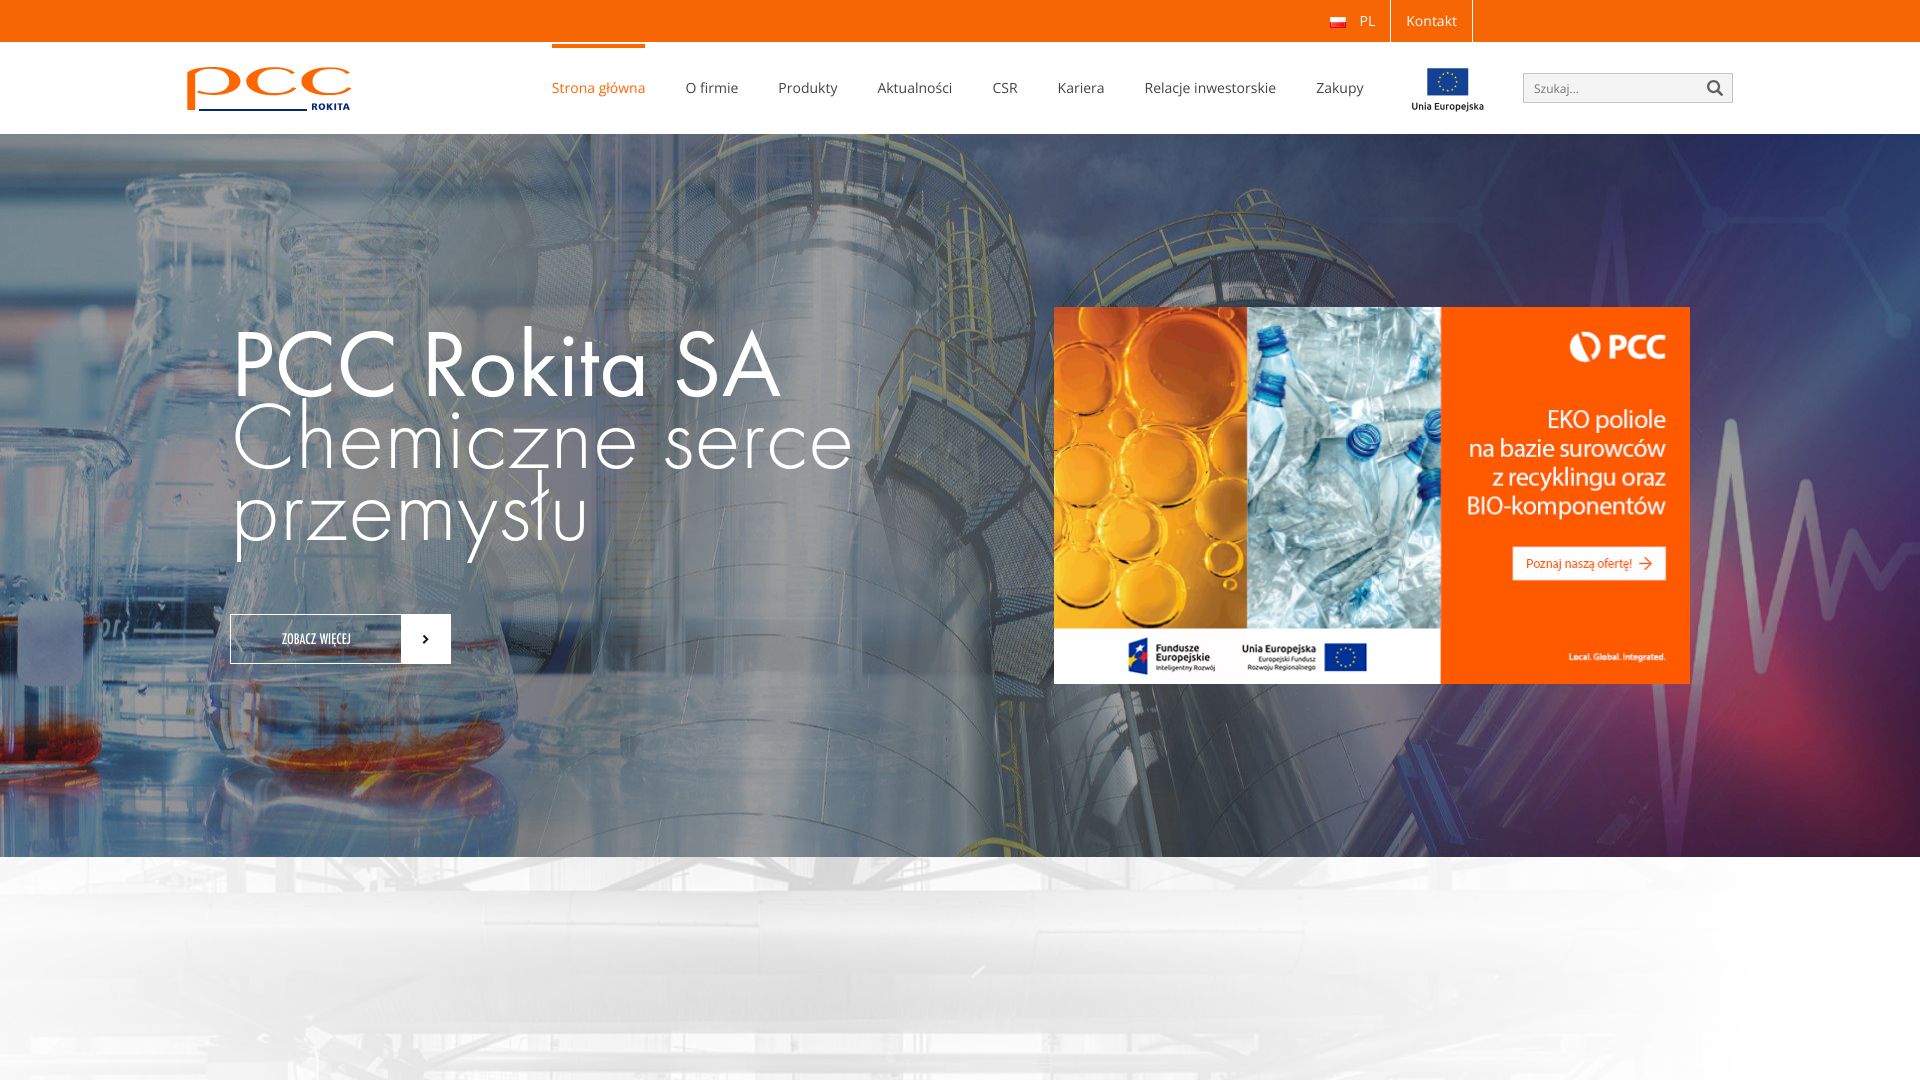
Task: Open the O firmie menu
Action: (711, 88)
